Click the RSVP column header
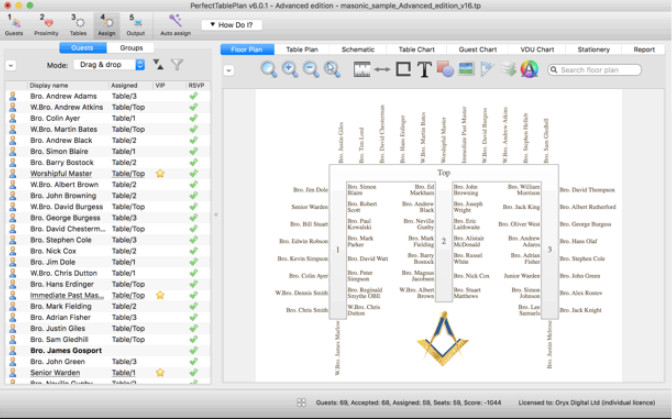The image size is (672, 419). [x=198, y=85]
